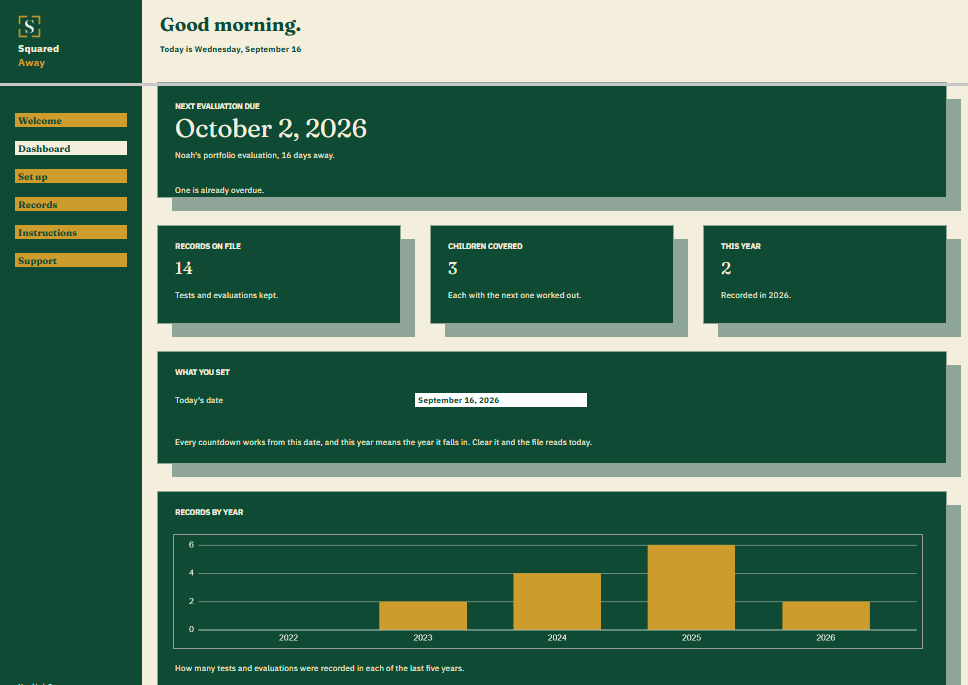The height and width of the screenshot is (685, 968).
Task: Click the October 2, 2026 due date
Action: [270, 128]
